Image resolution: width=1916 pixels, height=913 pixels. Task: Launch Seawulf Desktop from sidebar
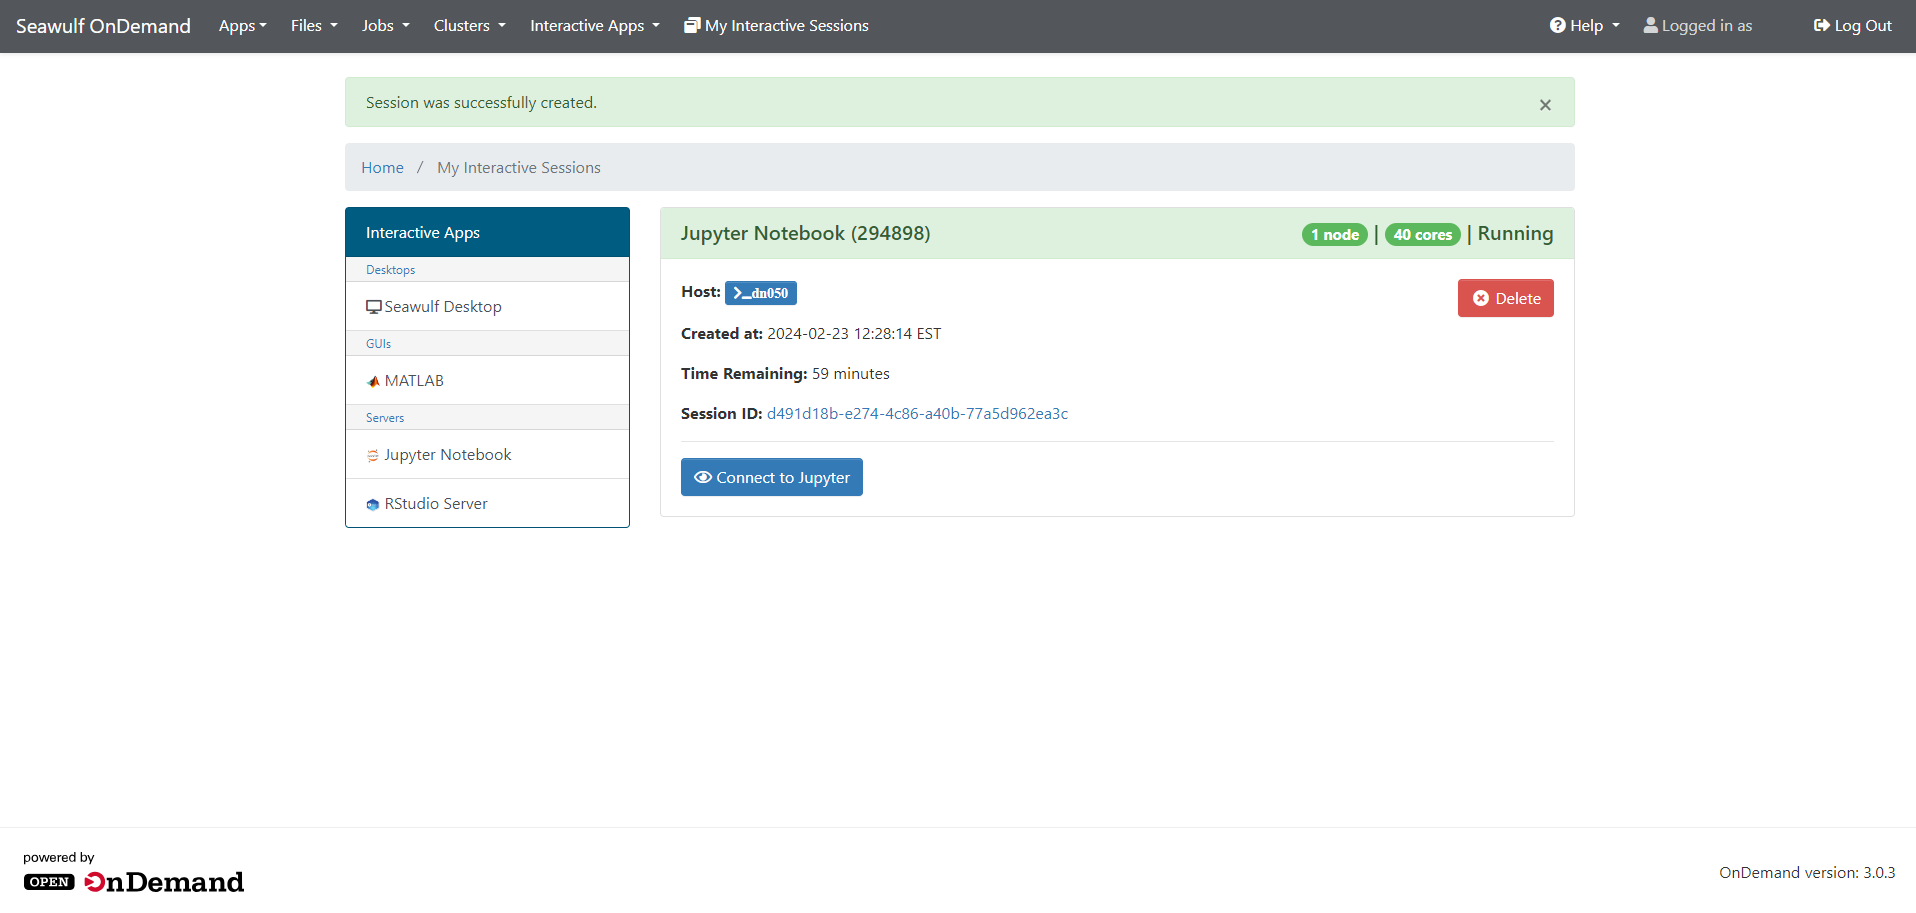tap(487, 306)
